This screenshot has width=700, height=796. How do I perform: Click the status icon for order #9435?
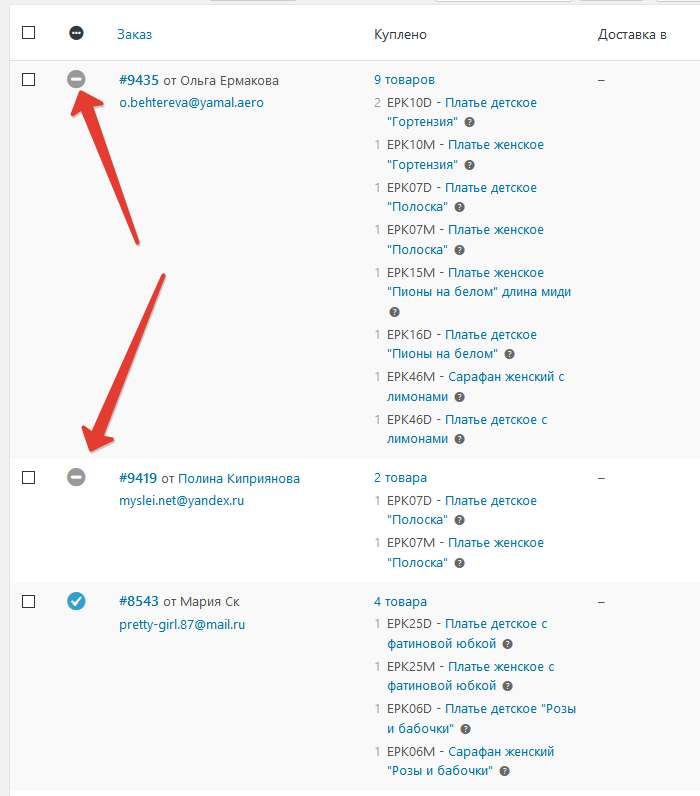[x=76, y=79]
